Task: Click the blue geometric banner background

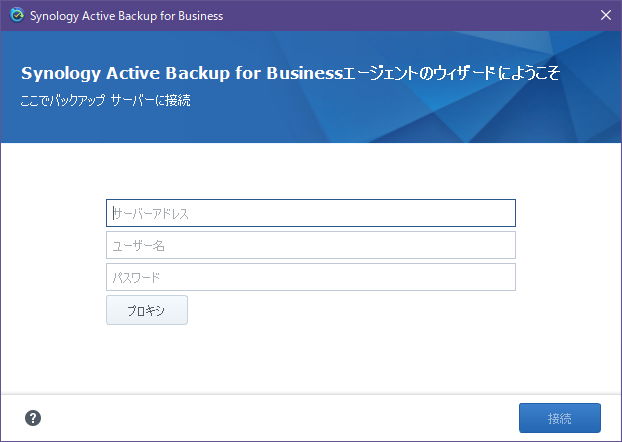Action: coord(397,115)
